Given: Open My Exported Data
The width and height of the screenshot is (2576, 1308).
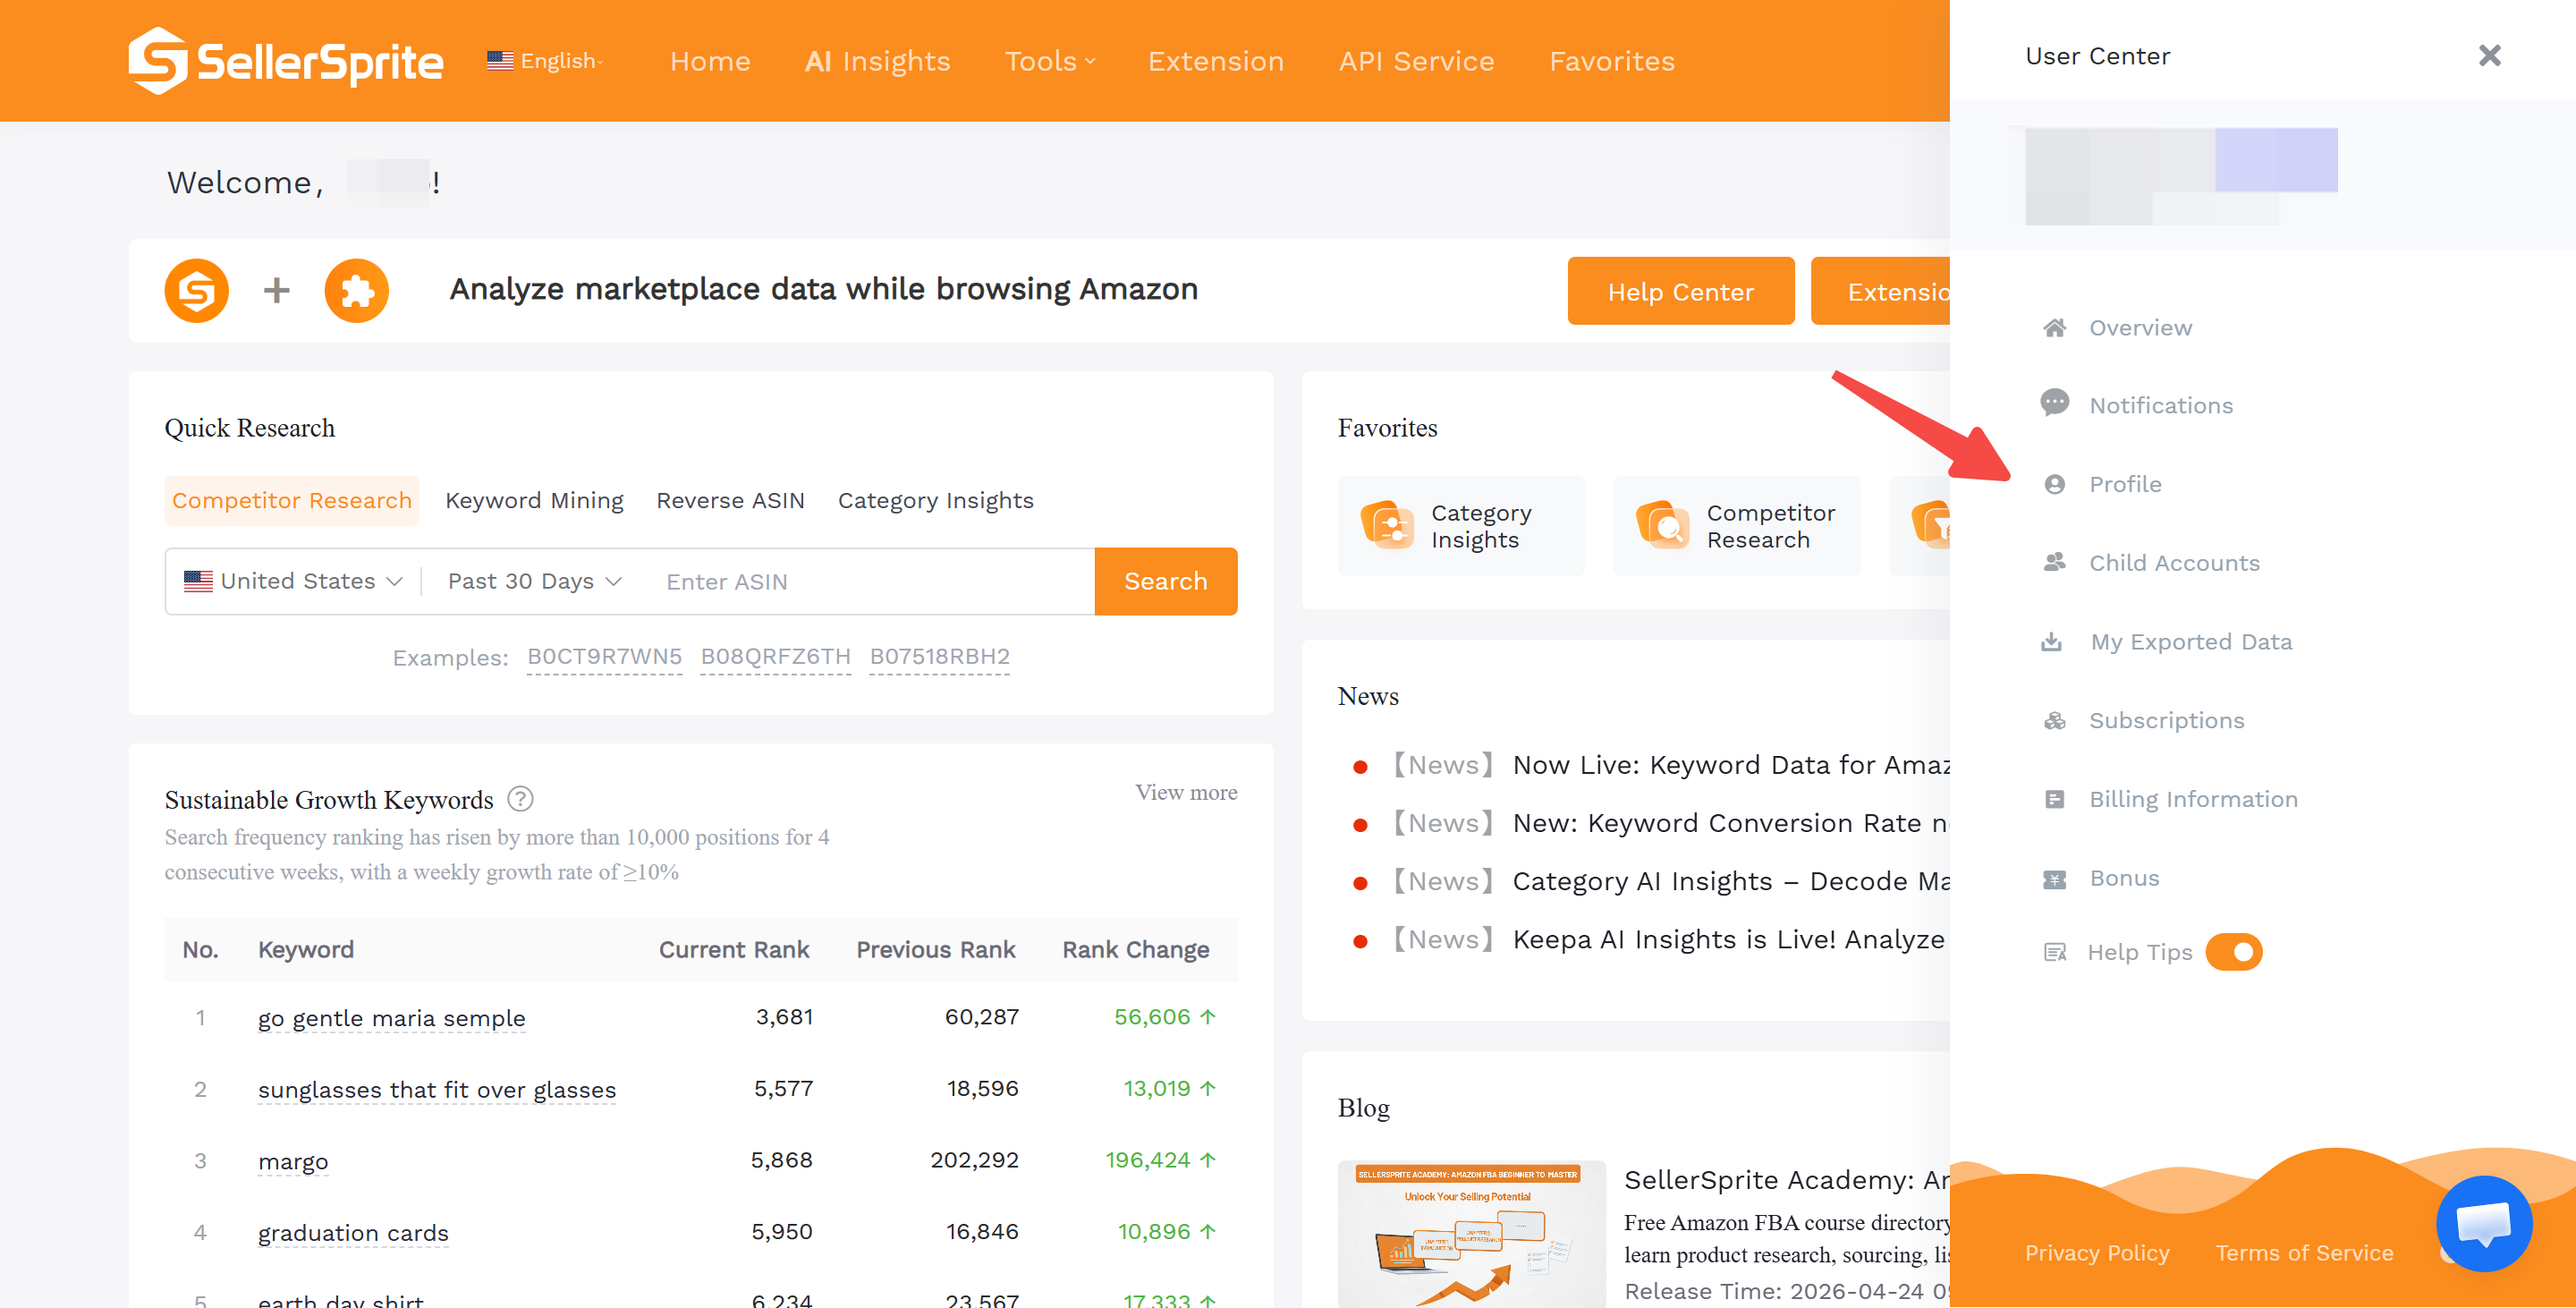Looking at the screenshot, I should [2191, 641].
